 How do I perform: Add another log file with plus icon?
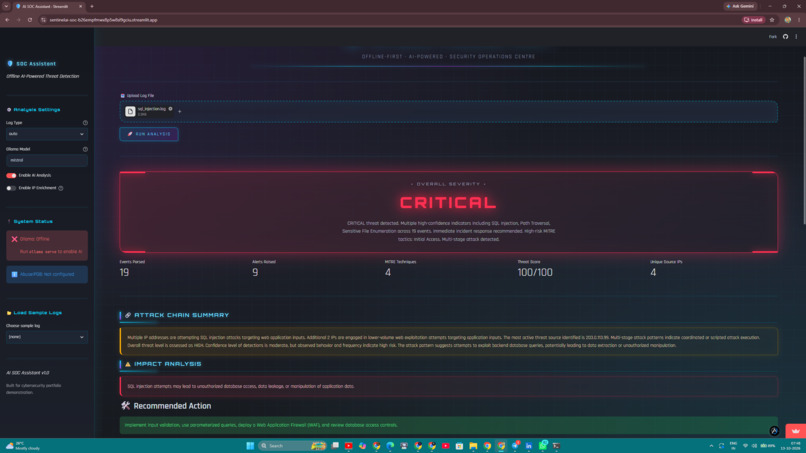179,112
